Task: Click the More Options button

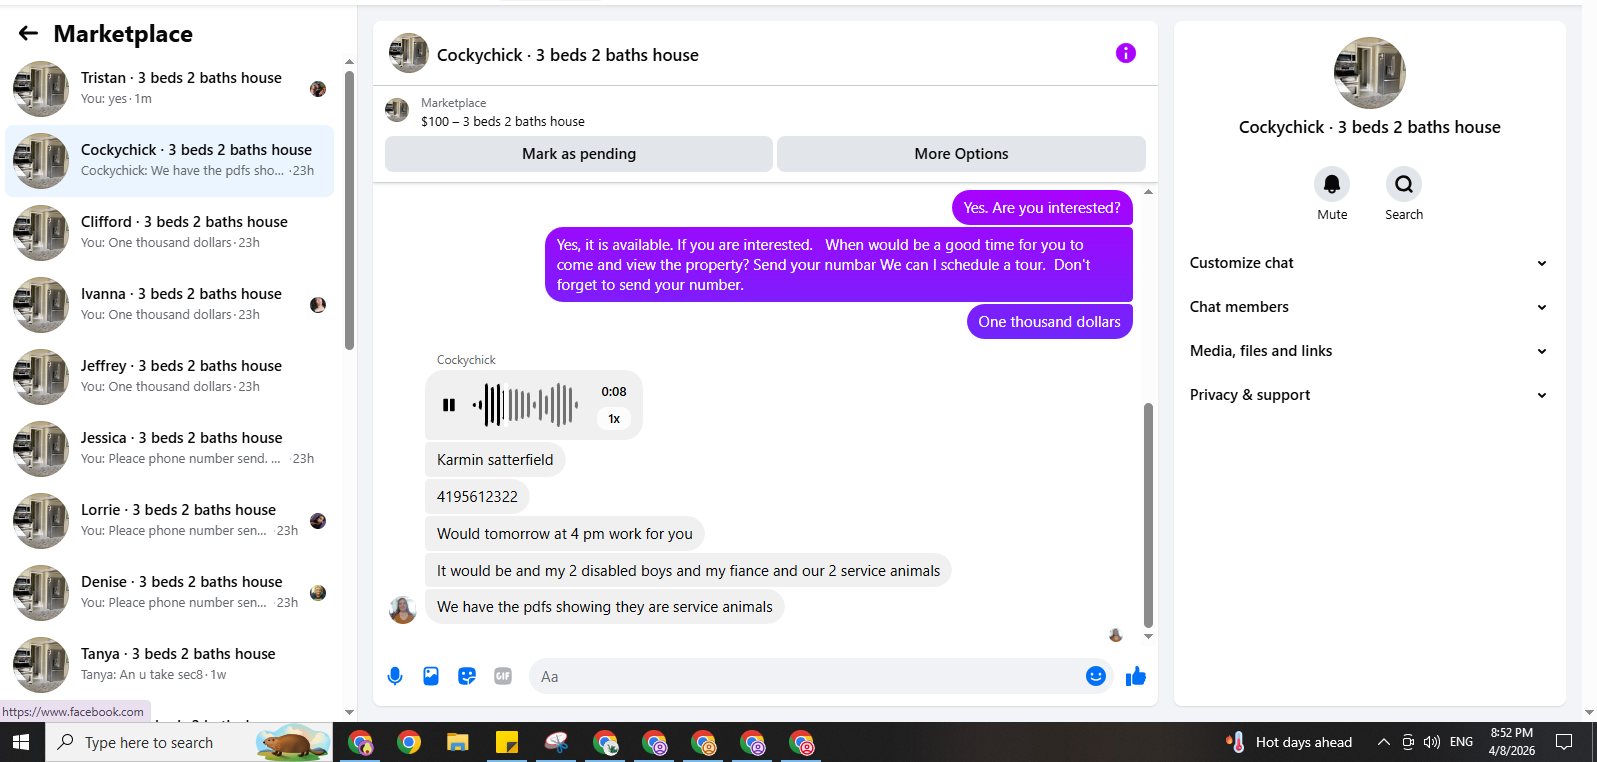Action: tap(961, 154)
